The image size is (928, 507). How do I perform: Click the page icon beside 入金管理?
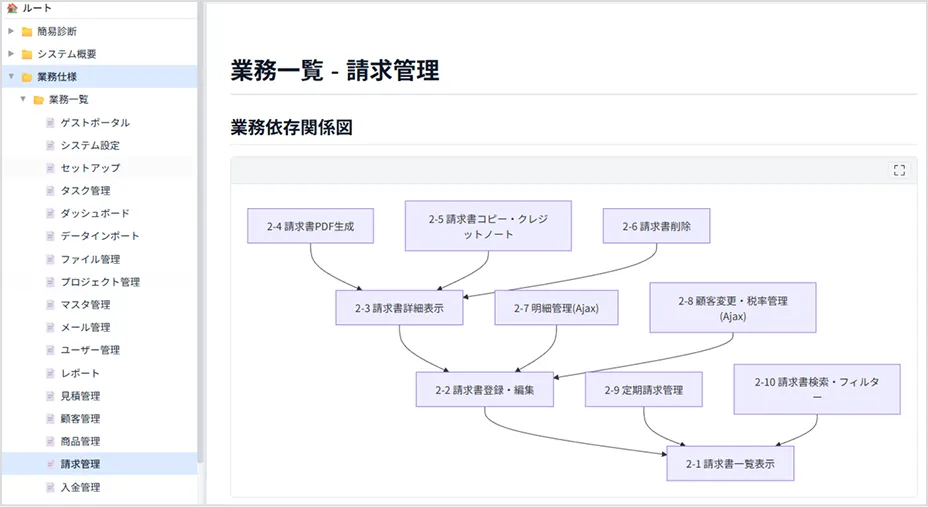coord(50,487)
